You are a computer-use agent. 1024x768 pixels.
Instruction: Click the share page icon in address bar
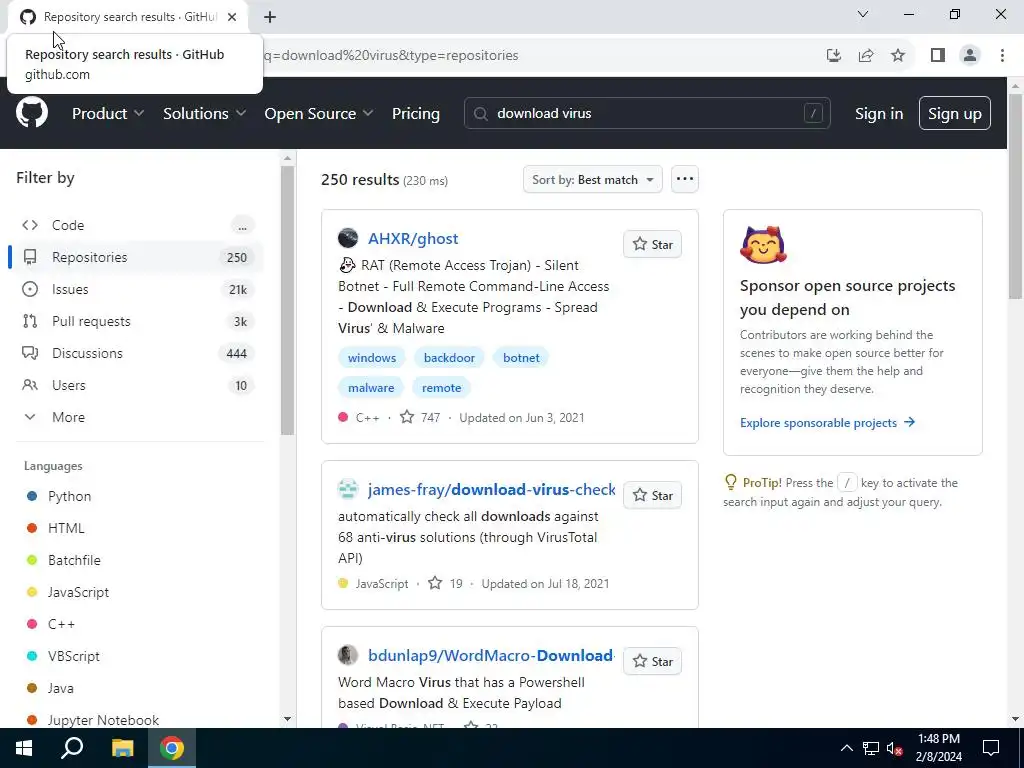tap(866, 56)
